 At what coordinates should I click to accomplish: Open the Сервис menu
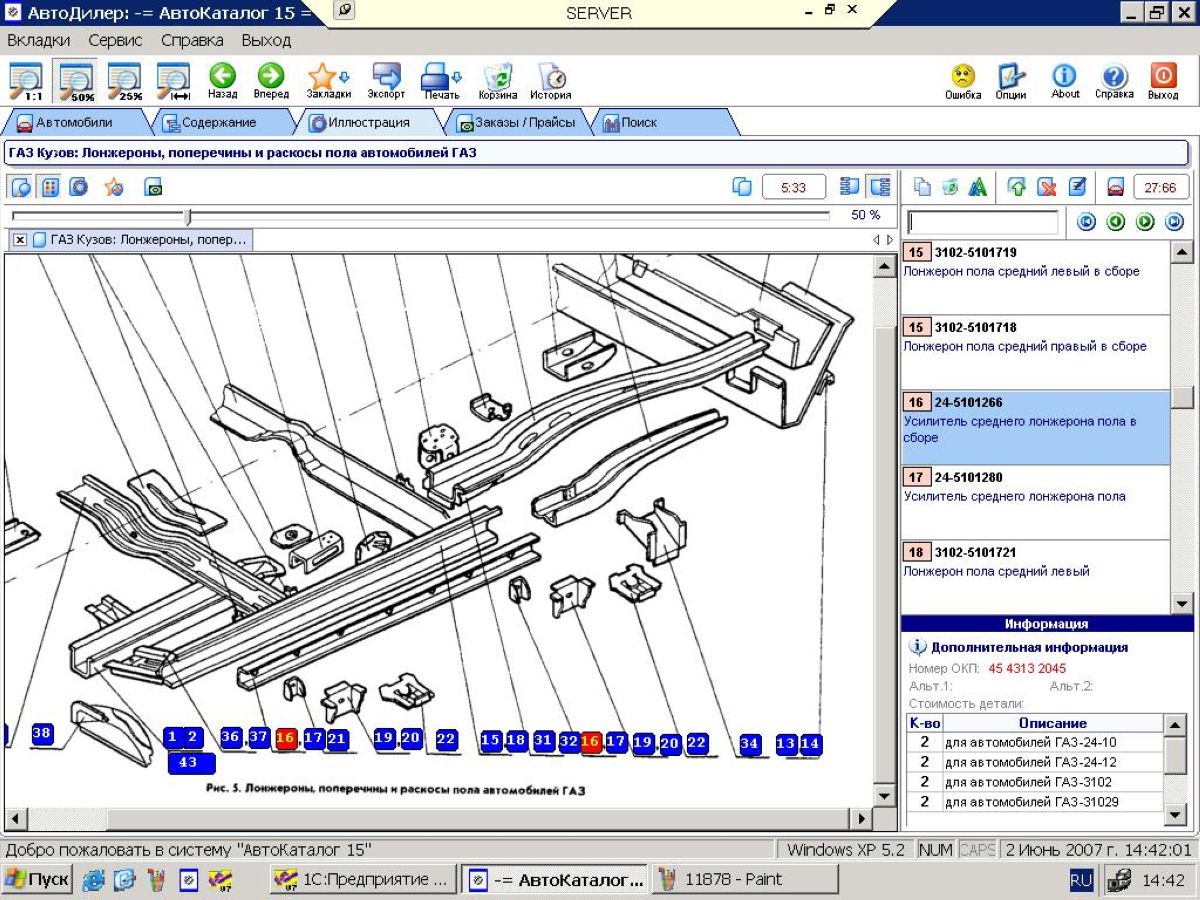115,40
